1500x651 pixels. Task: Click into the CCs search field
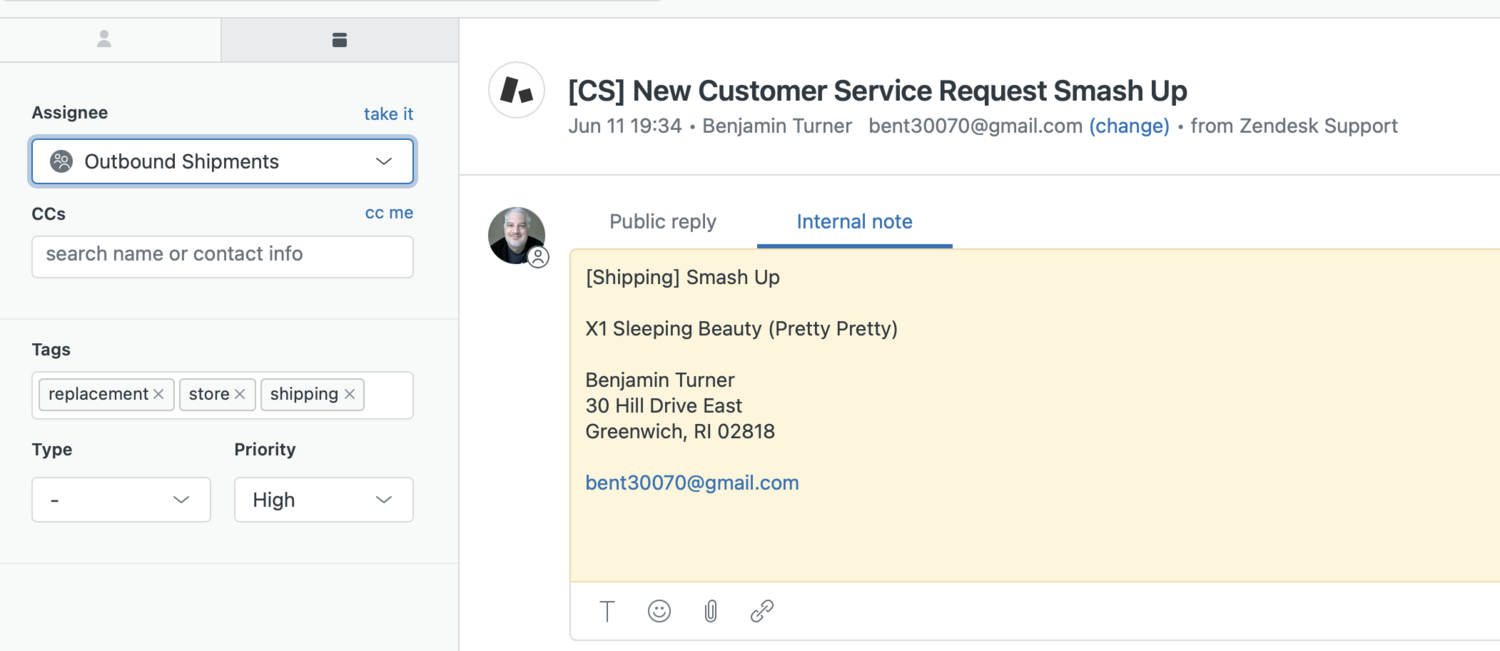pos(223,257)
